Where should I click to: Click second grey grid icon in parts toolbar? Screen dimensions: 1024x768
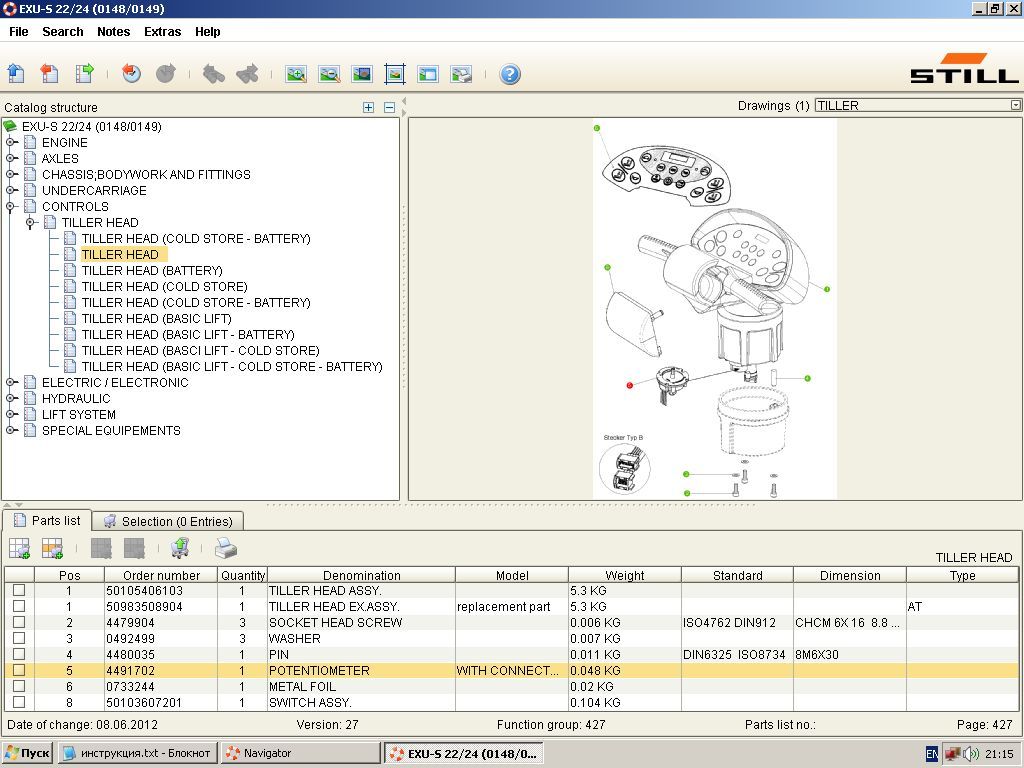click(x=135, y=548)
